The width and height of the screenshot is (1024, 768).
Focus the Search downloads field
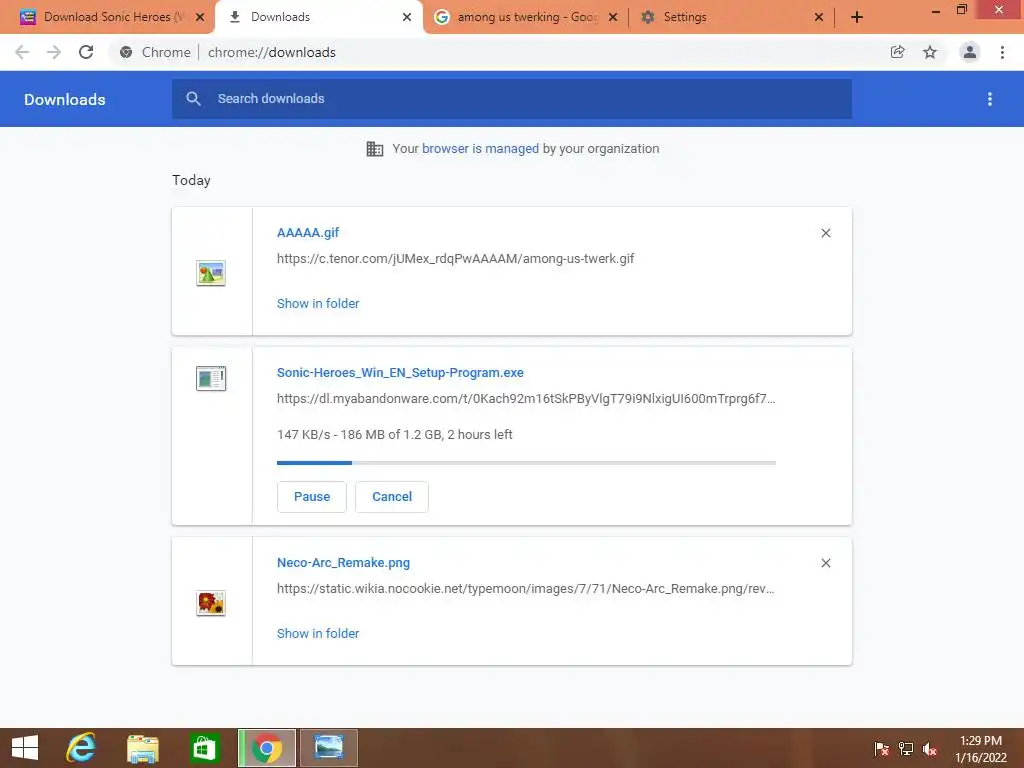click(x=511, y=99)
